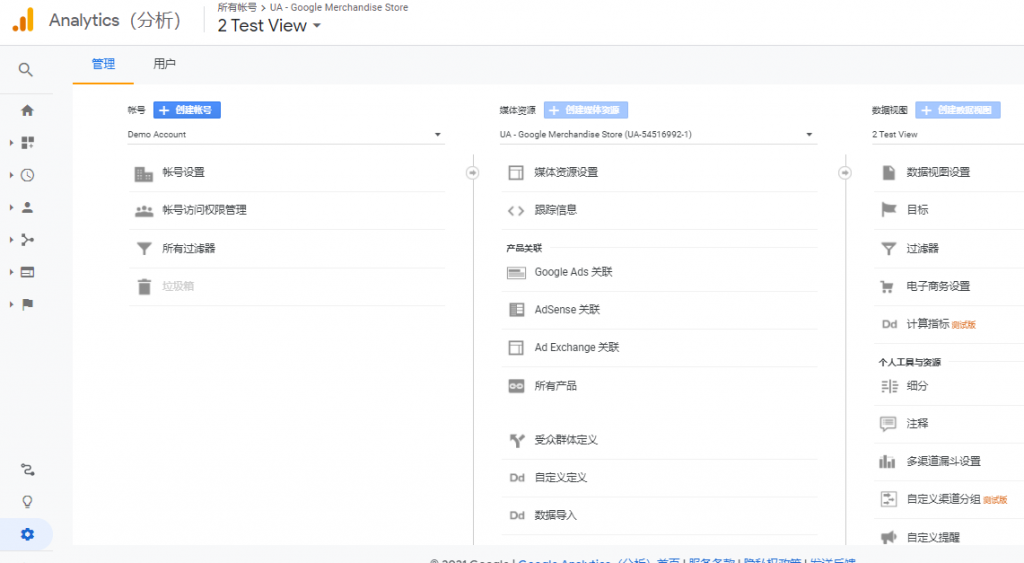1024x563 pixels.
Task: Click funnel icon beside 所有过滤器
Action: [x=144, y=248]
